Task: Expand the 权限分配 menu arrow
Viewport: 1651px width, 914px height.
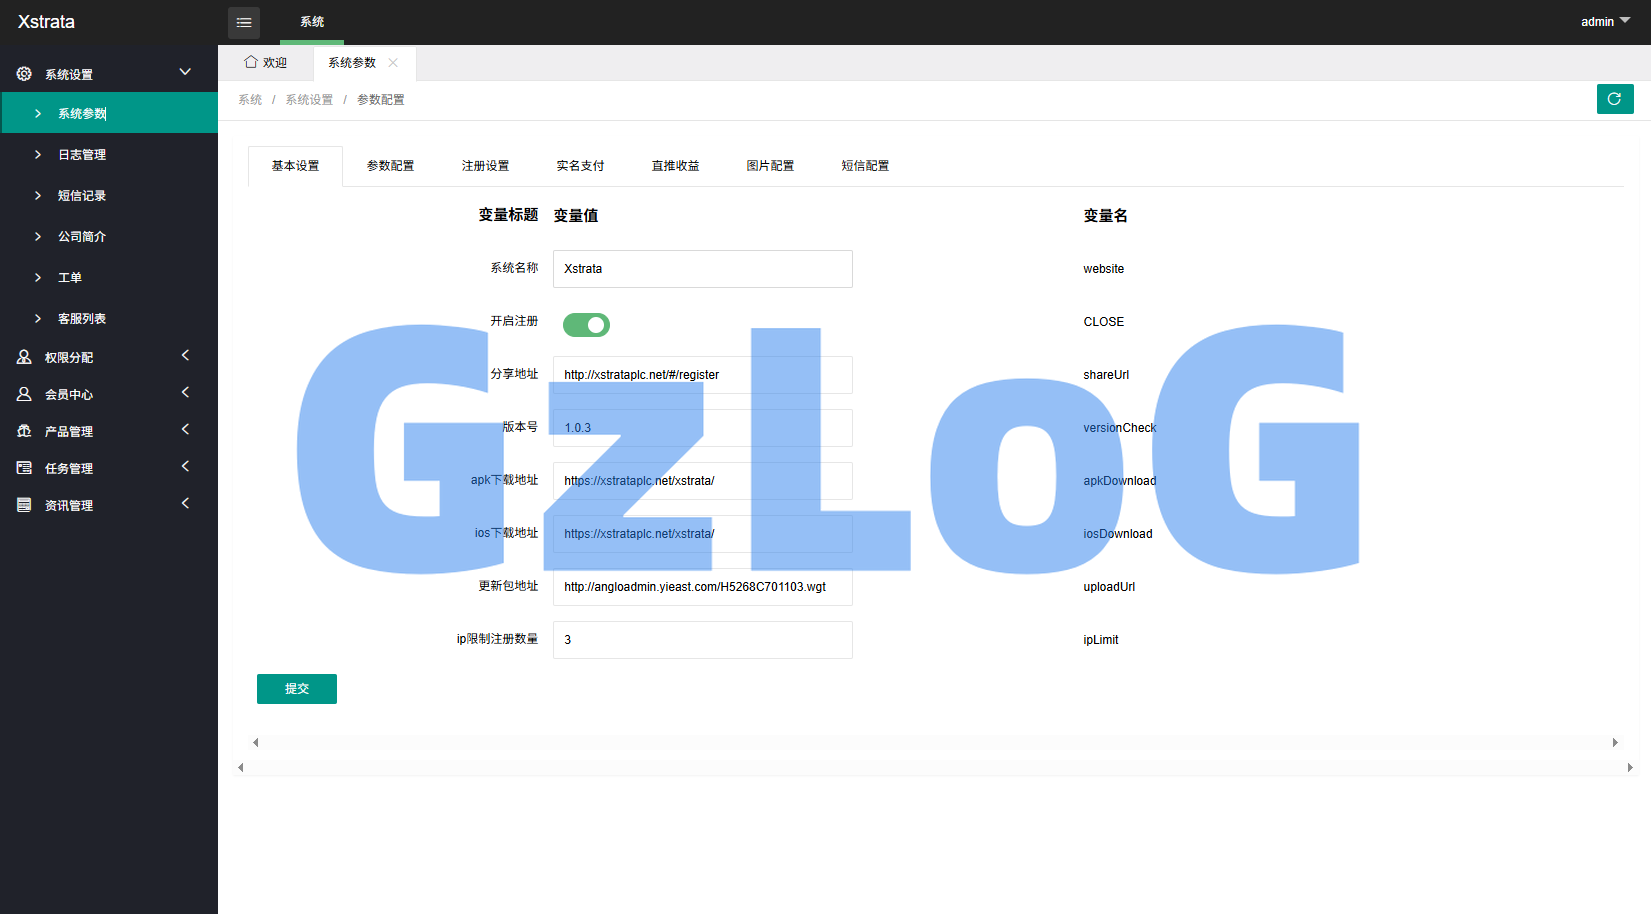Action: [185, 356]
